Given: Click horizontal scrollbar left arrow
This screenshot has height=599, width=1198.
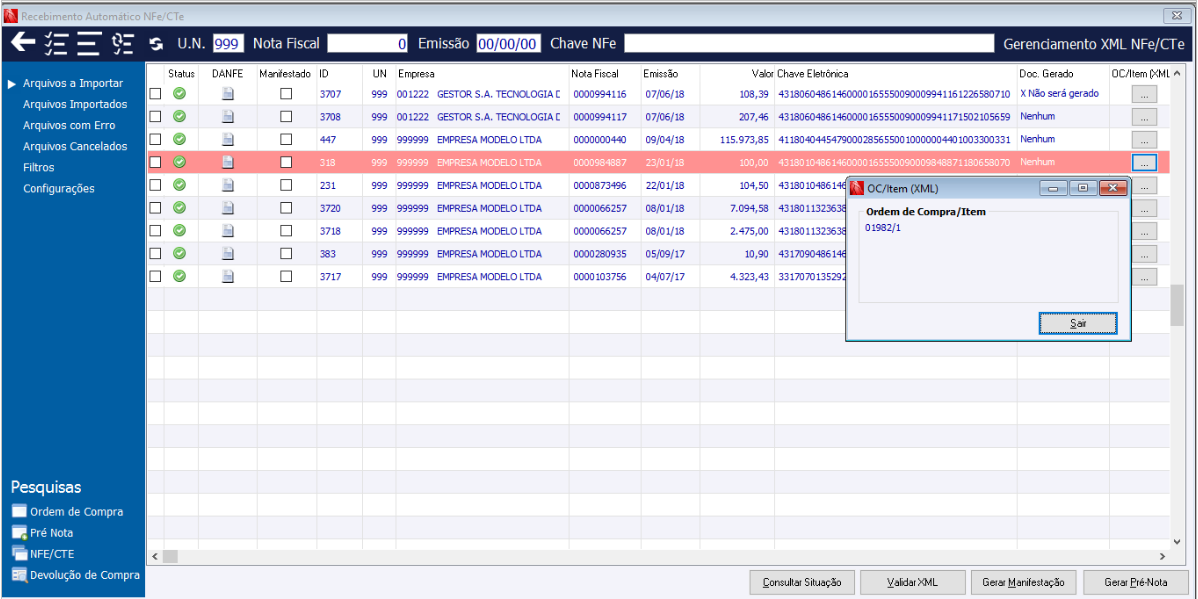Looking at the screenshot, I should pyautogui.click(x=155, y=556).
